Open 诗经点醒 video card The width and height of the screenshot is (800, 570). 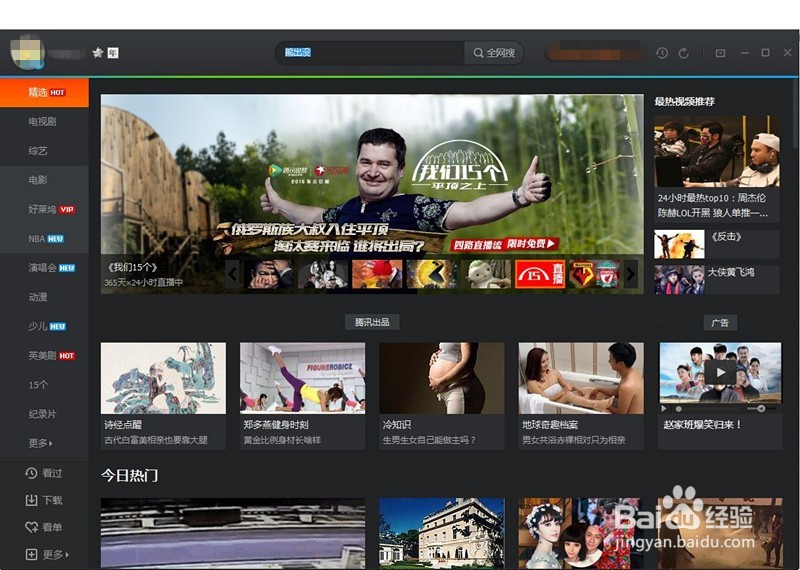pos(163,395)
